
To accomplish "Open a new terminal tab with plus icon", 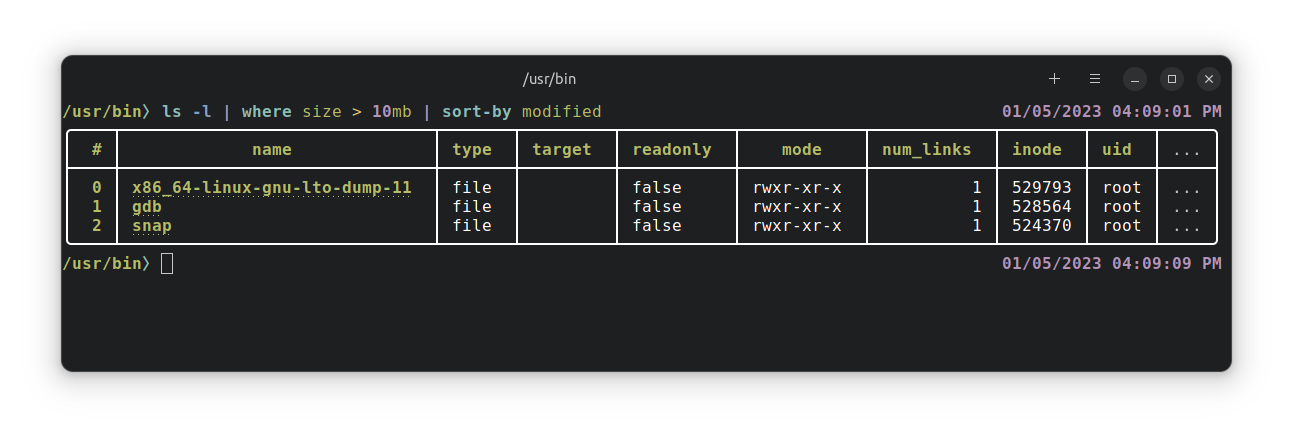I will [1054, 79].
